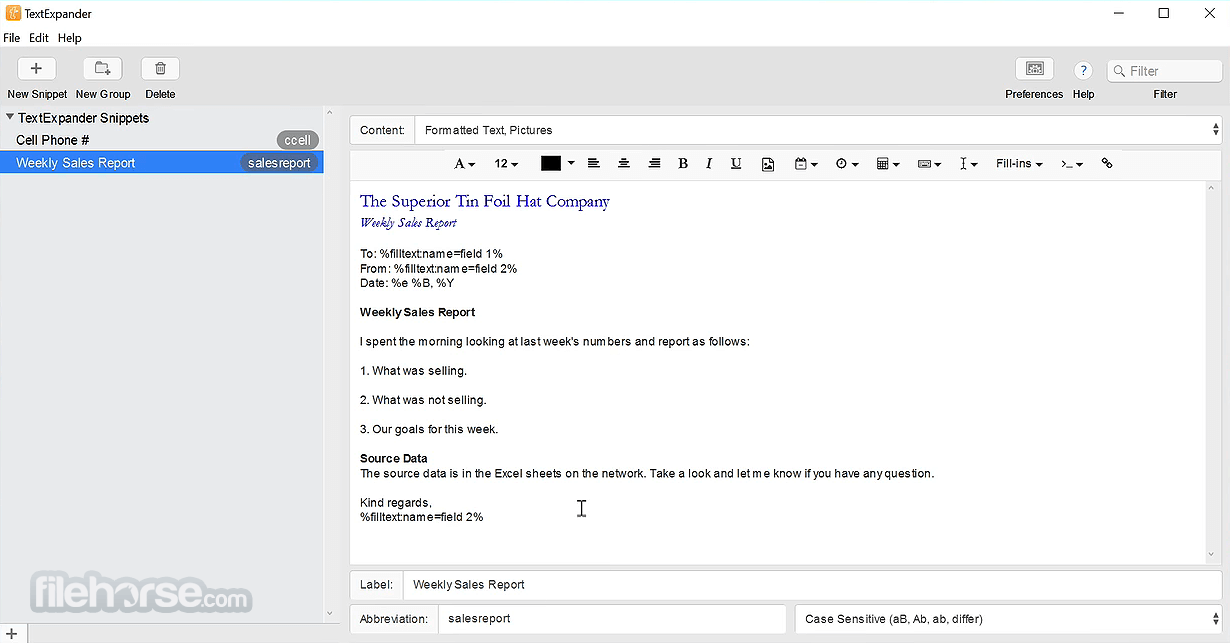
Task: Open the script snippet prompt dropdown
Action: click(1072, 164)
